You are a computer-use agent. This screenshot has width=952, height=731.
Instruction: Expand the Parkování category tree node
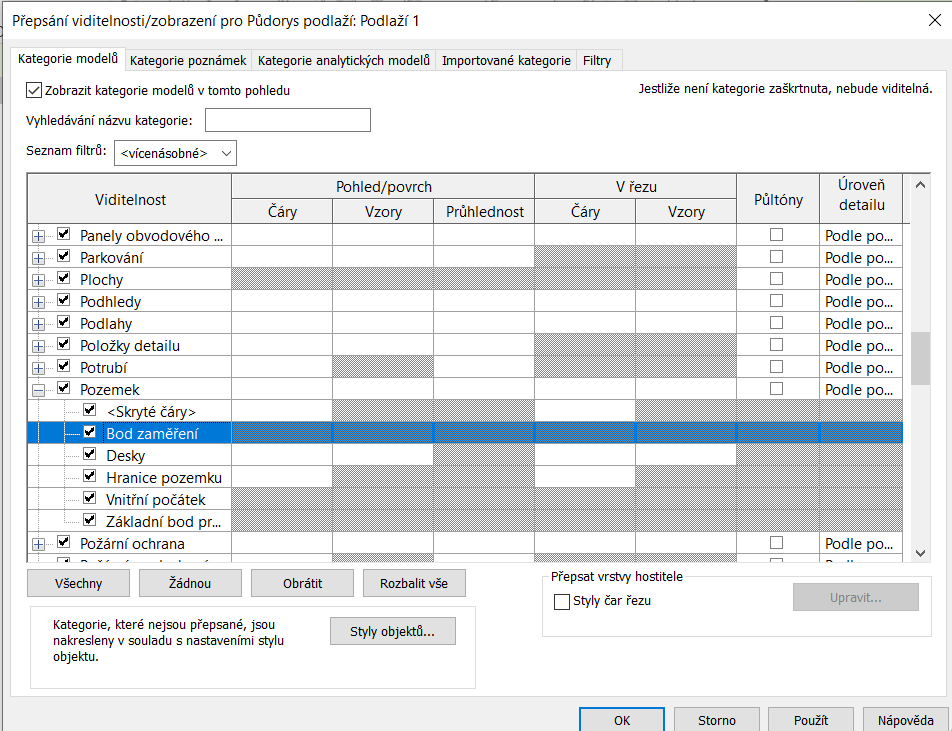38,258
